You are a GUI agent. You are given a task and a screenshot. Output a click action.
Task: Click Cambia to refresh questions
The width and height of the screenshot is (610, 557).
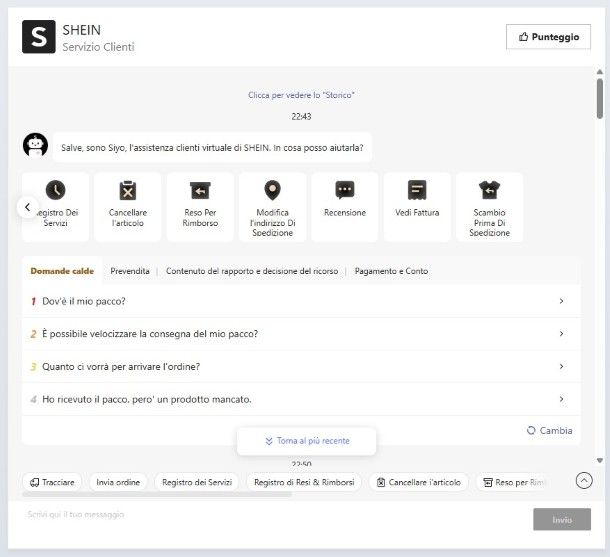[x=549, y=431]
